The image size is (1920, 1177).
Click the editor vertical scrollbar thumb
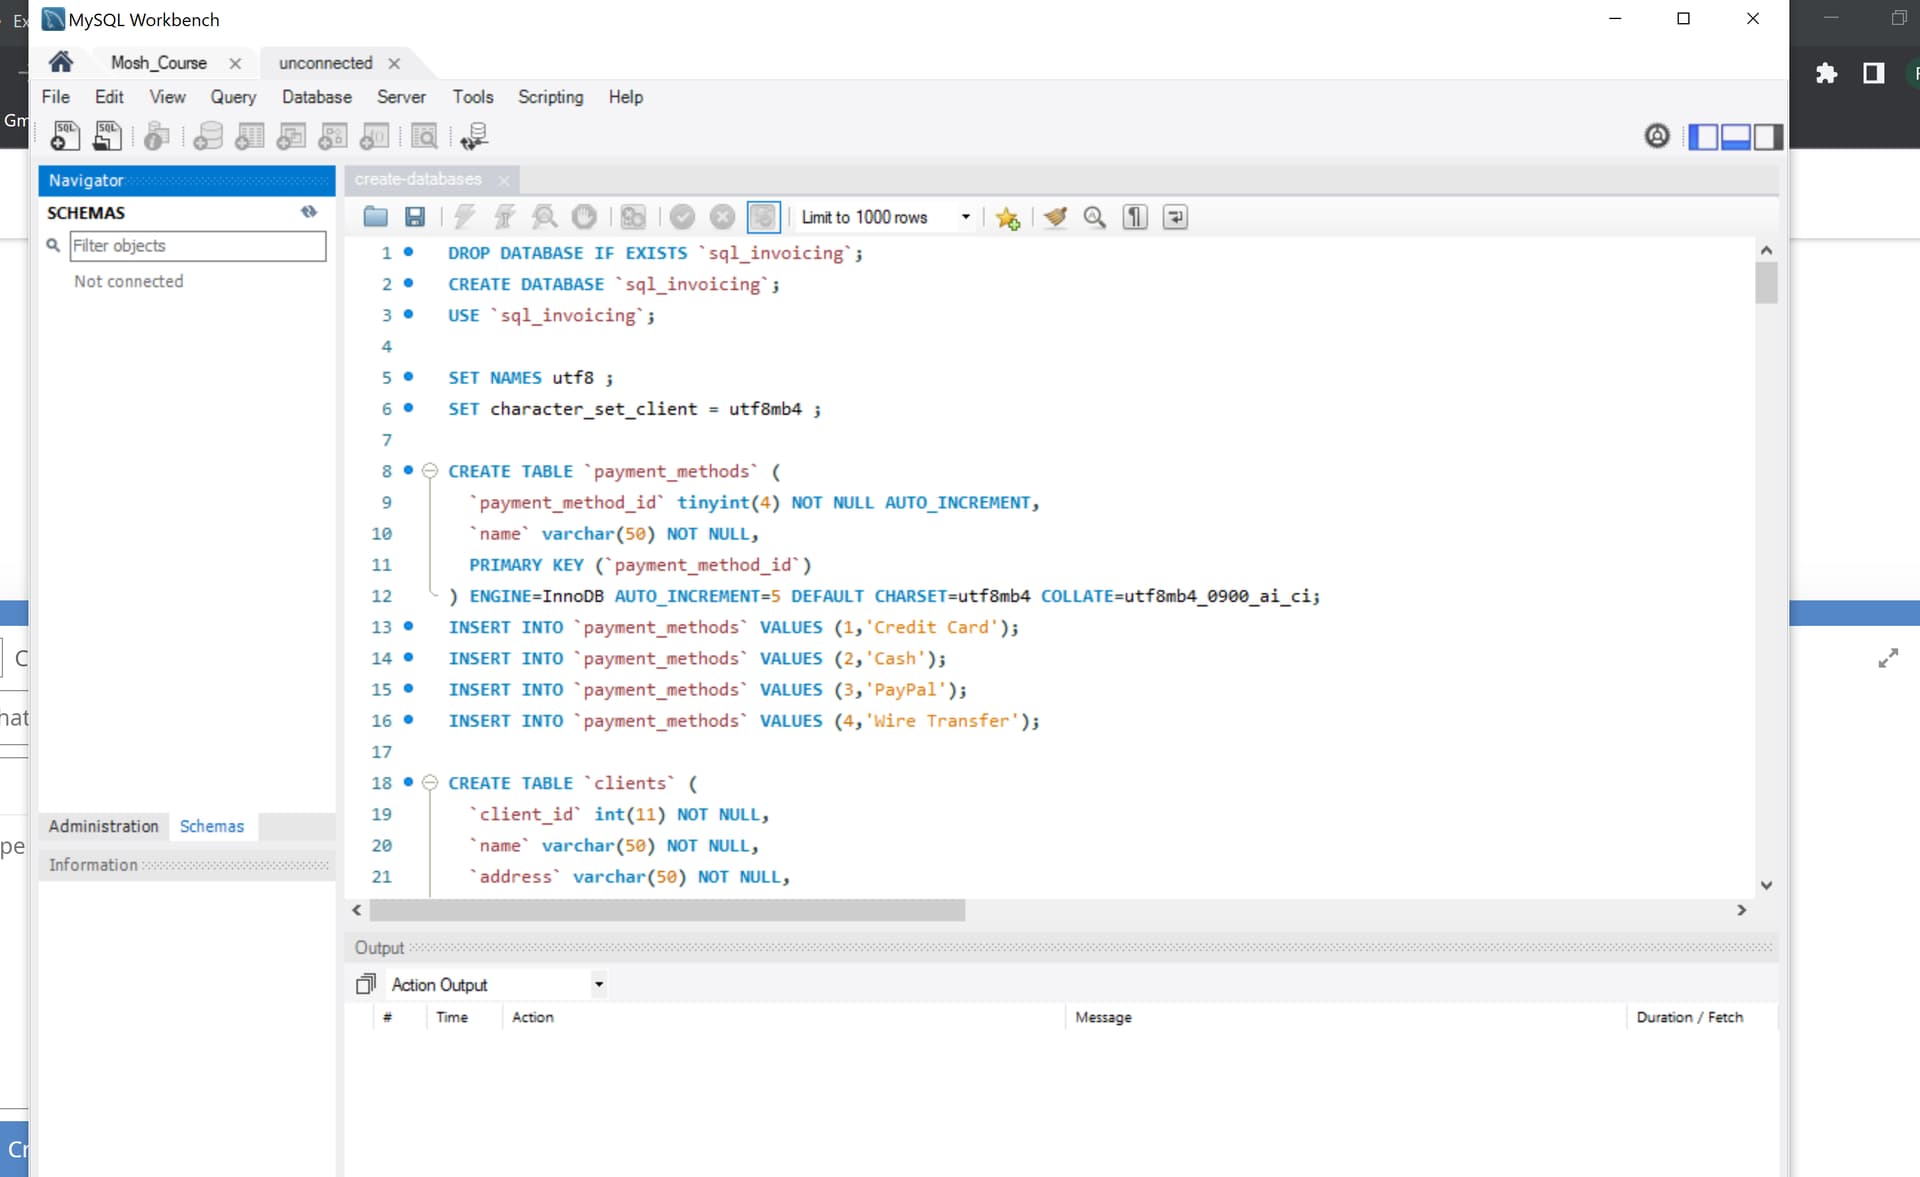(1766, 282)
